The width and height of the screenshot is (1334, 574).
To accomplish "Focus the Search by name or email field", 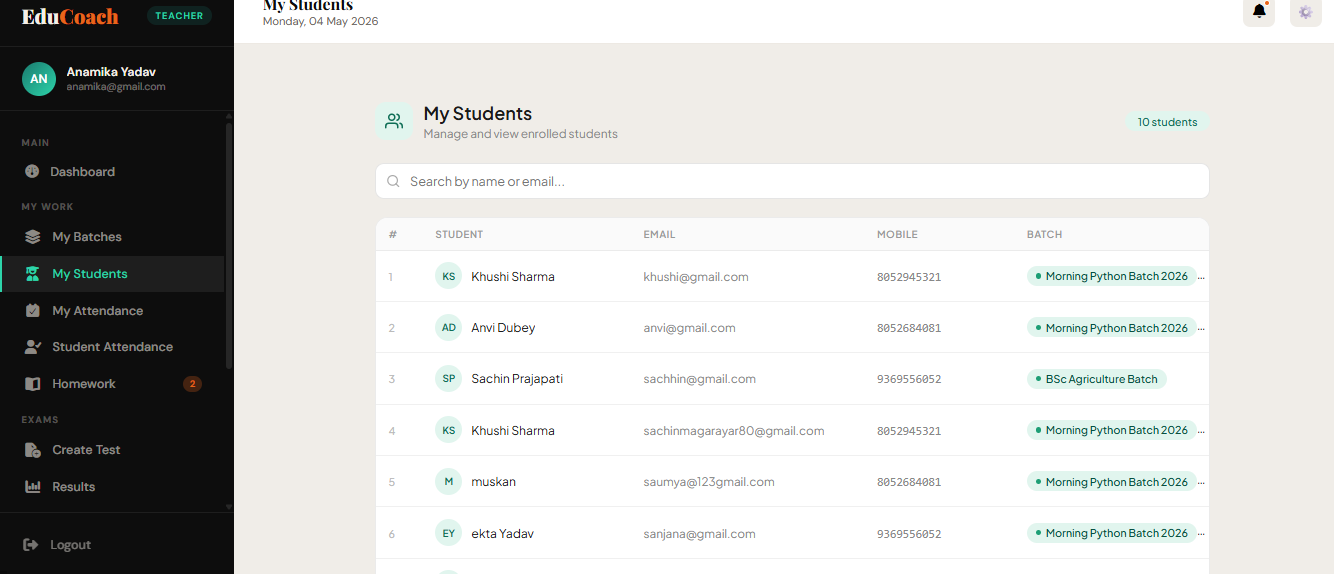I will click(792, 182).
